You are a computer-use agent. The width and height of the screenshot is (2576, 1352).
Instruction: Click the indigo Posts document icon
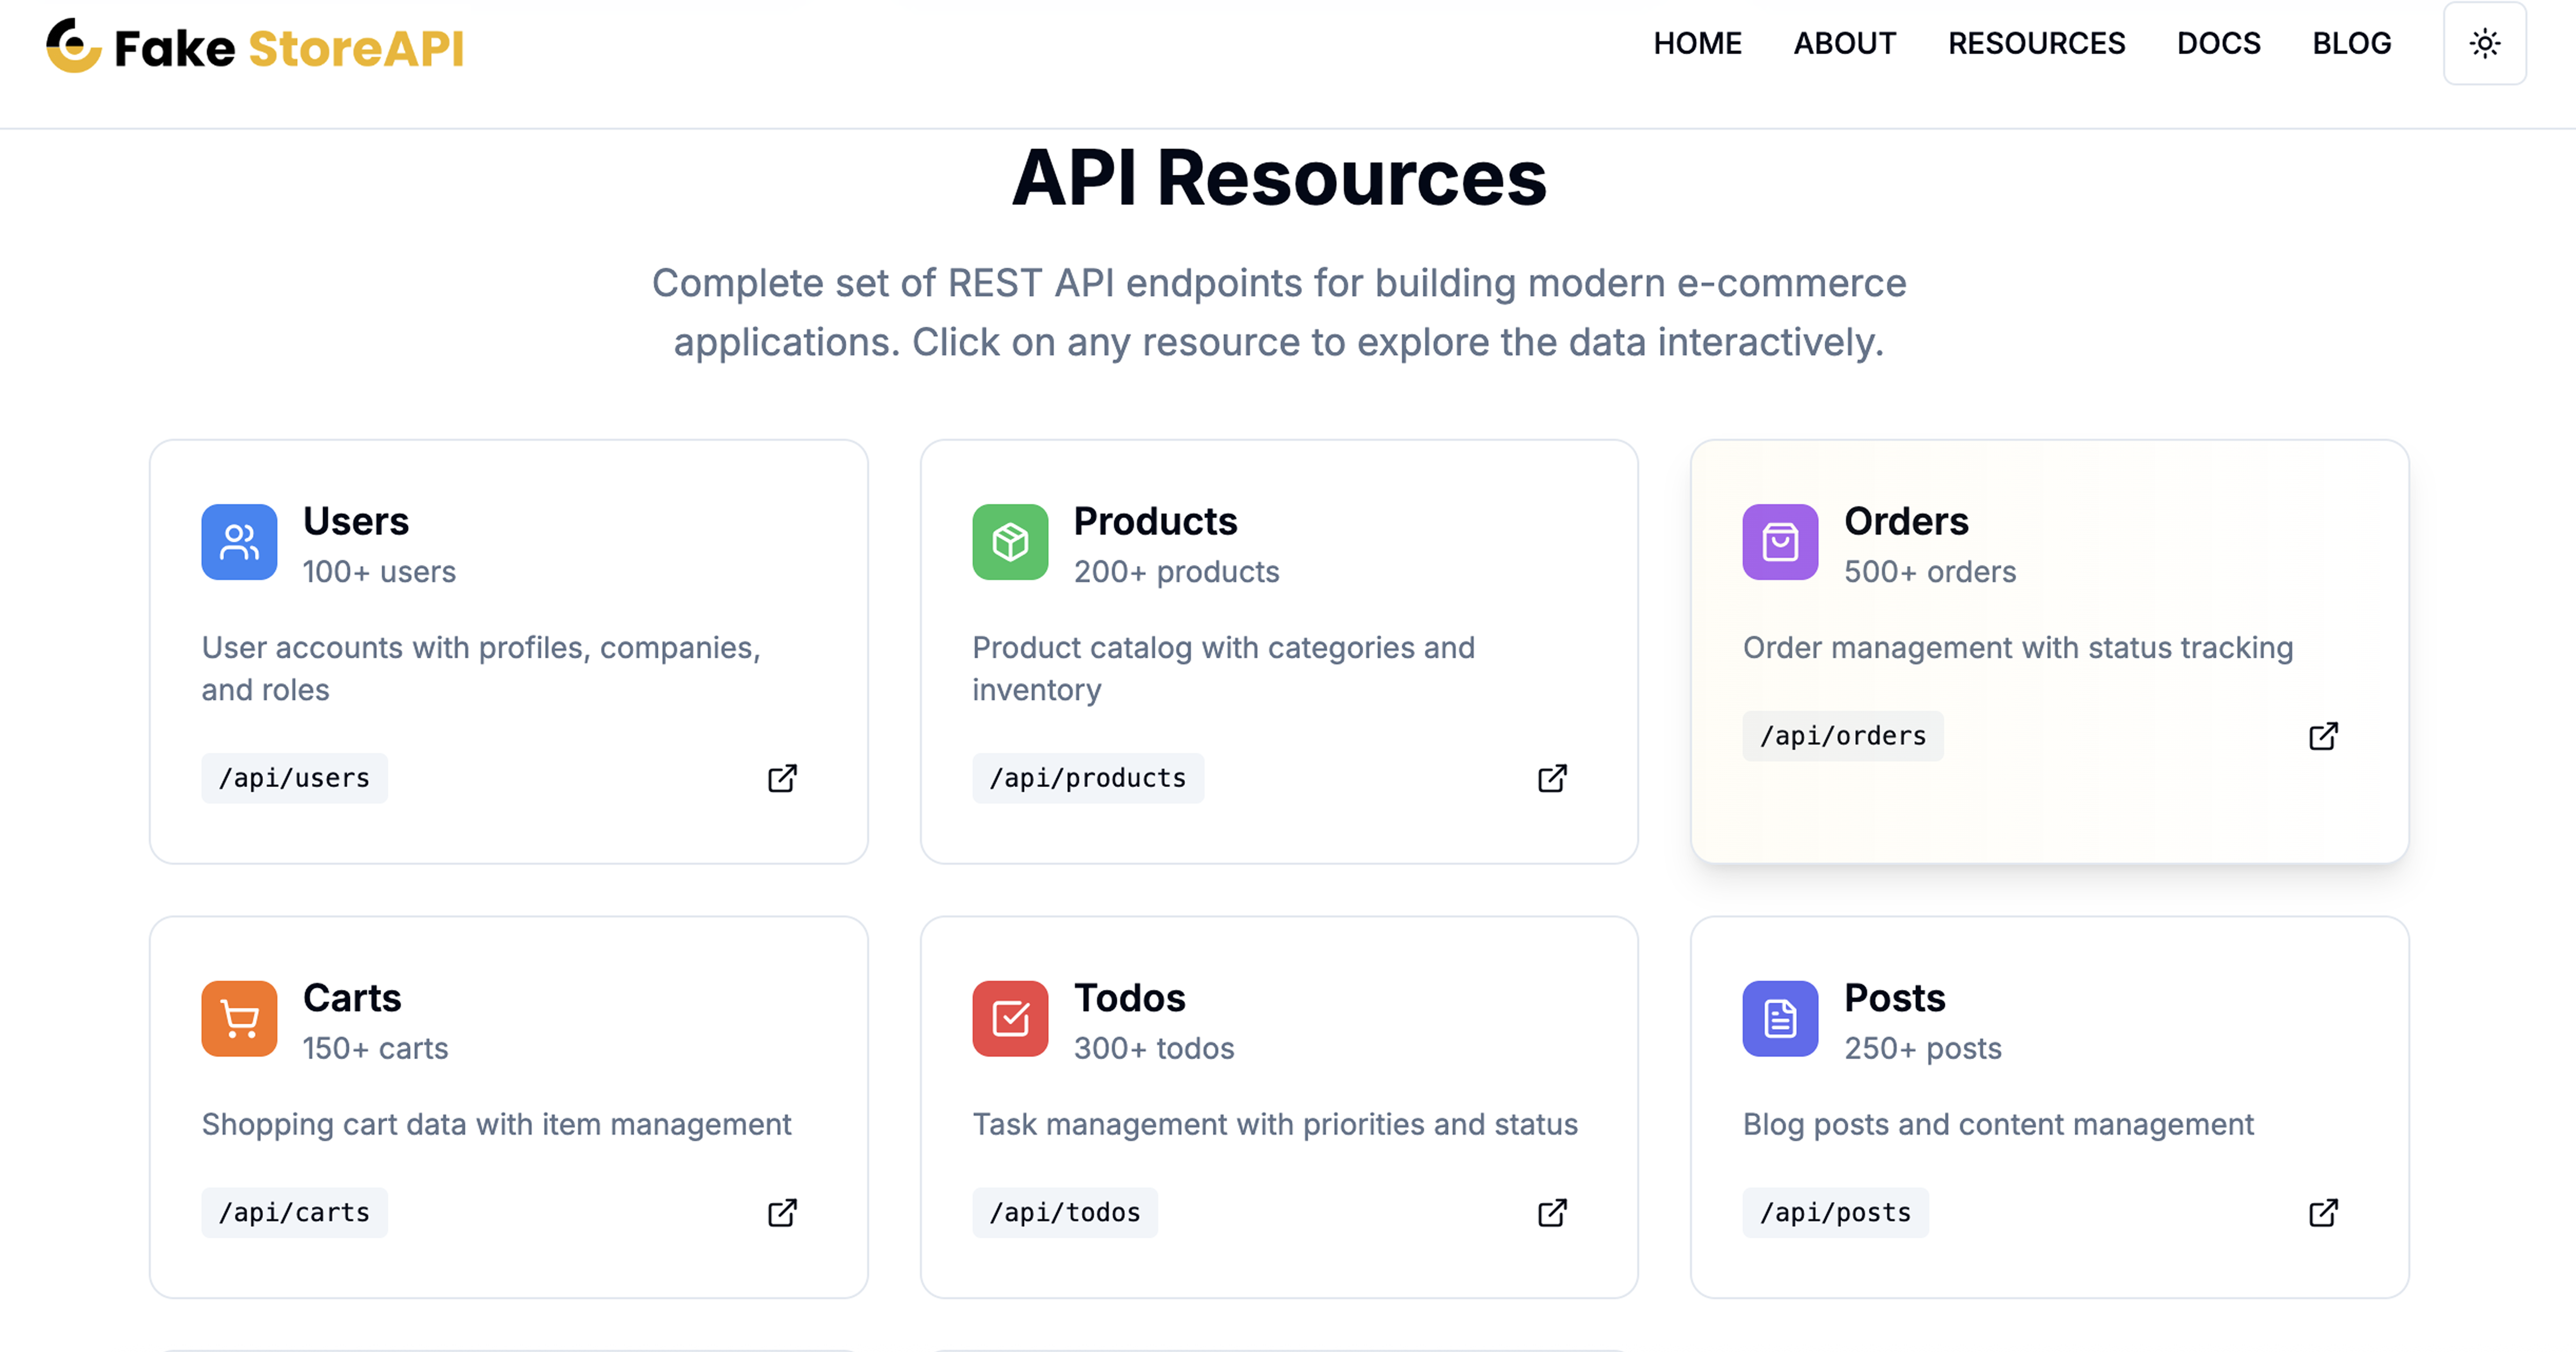(1780, 1018)
